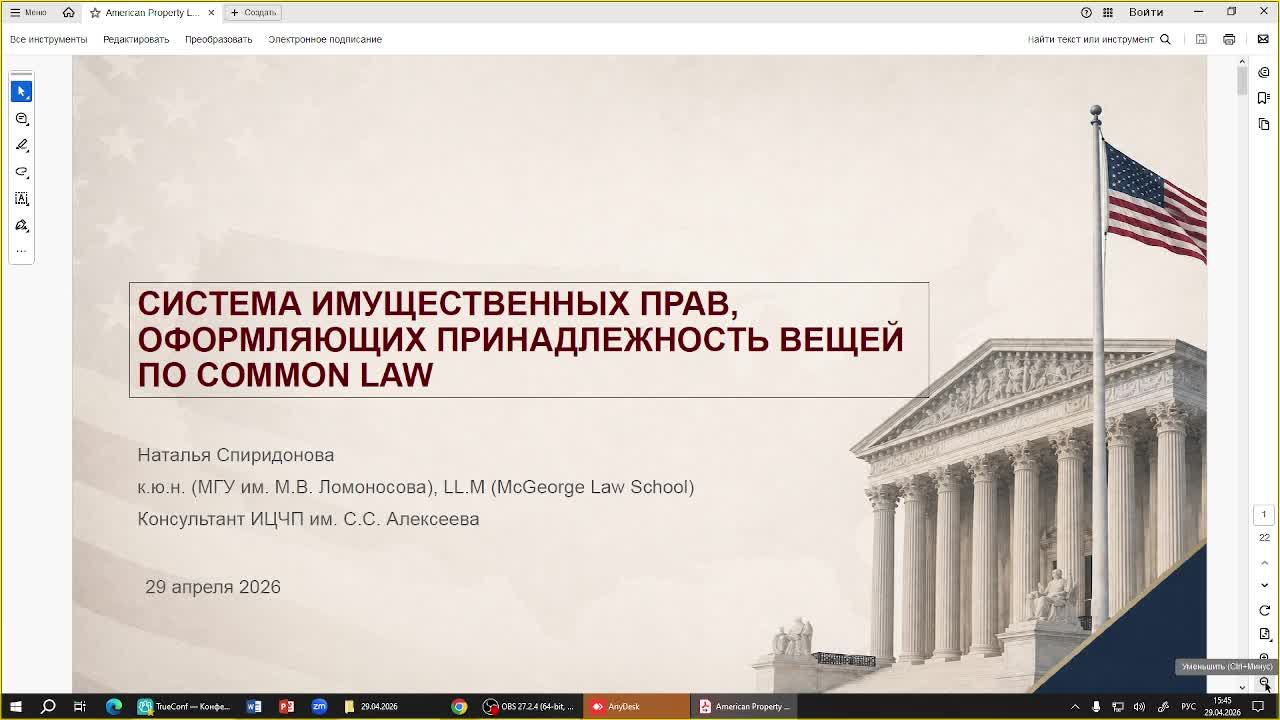Open the fill and sign tool

[21, 226]
